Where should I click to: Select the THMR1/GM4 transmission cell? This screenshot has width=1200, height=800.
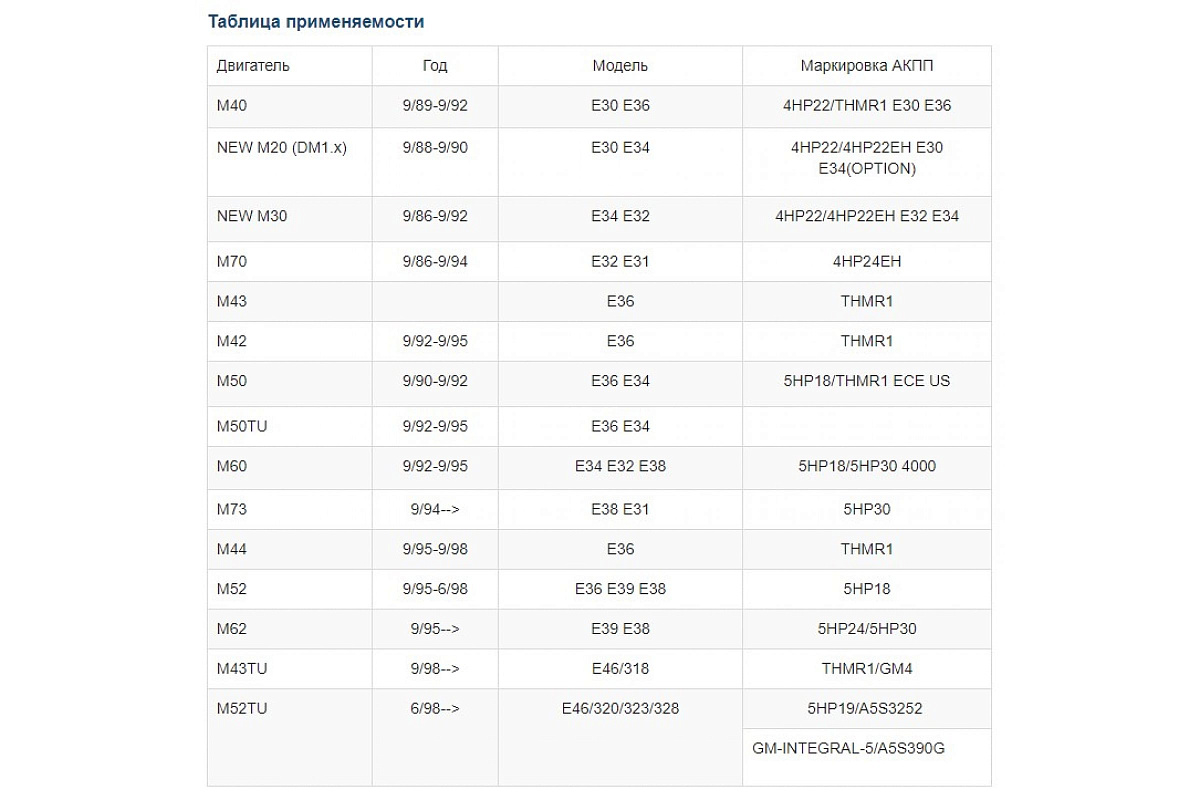867,669
